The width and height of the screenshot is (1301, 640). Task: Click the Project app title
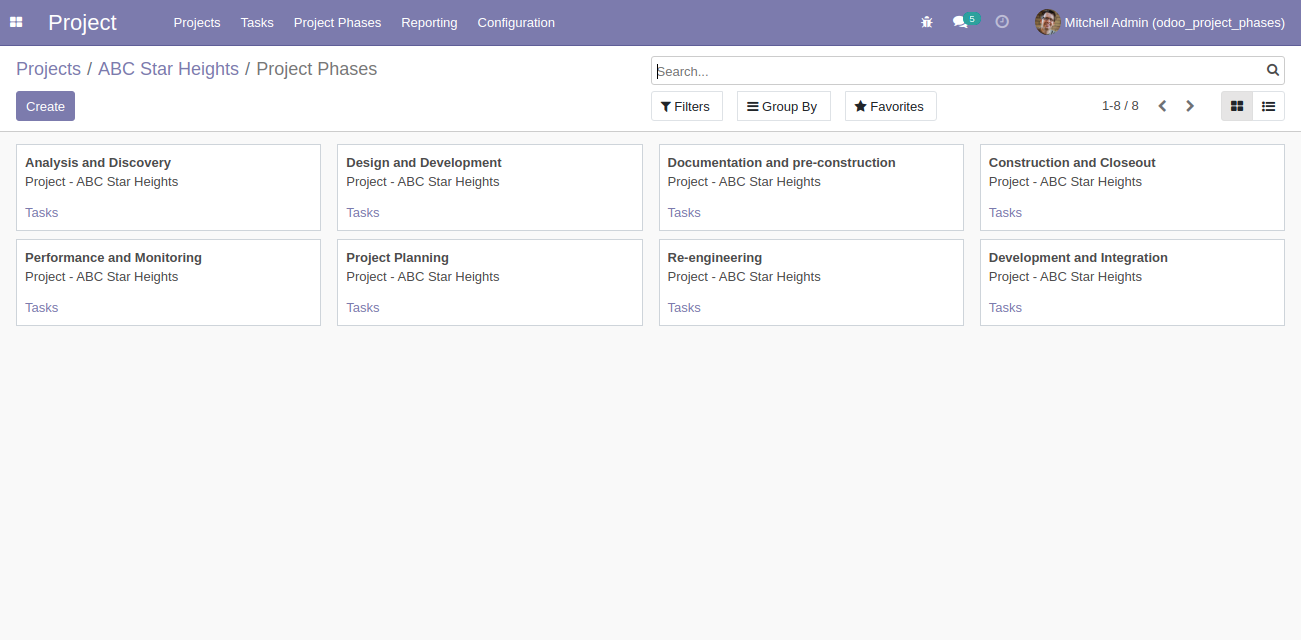click(82, 22)
